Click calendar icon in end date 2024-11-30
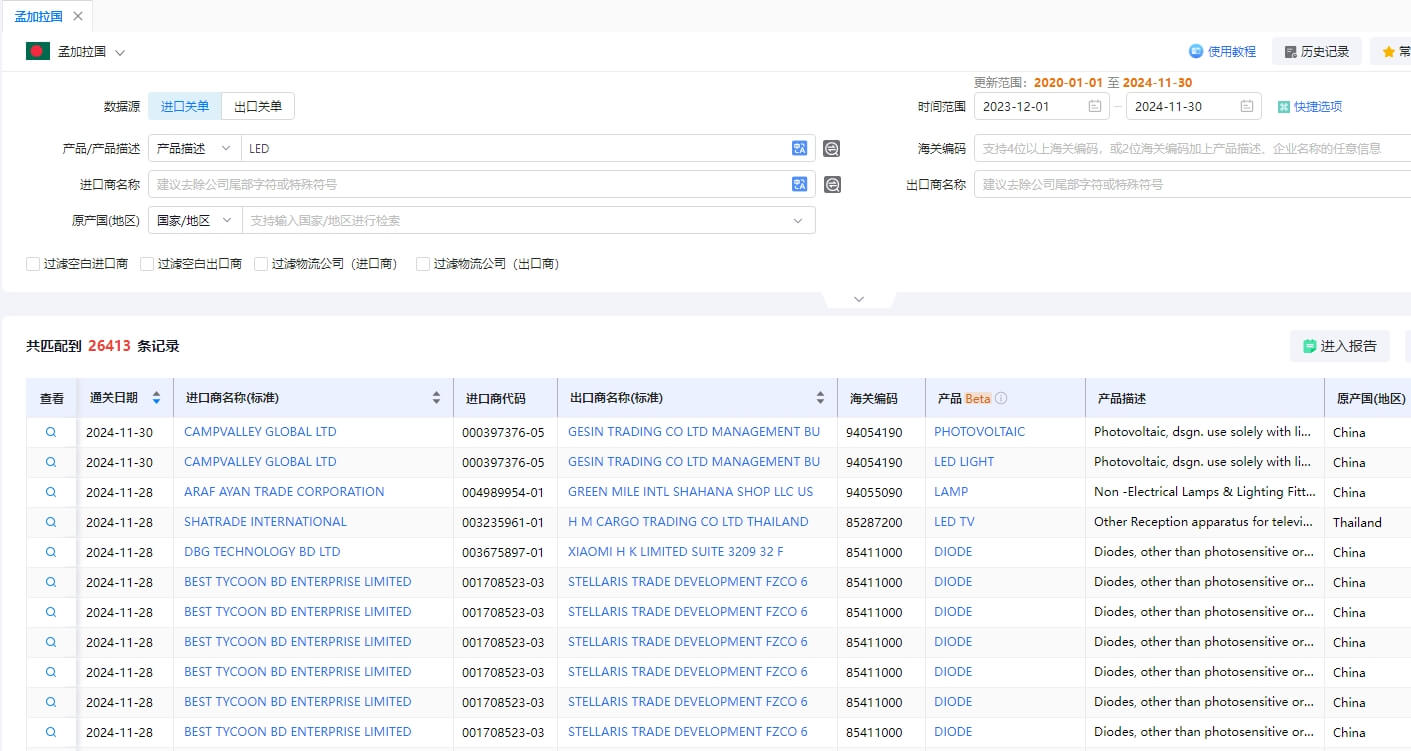 point(1246,106)
